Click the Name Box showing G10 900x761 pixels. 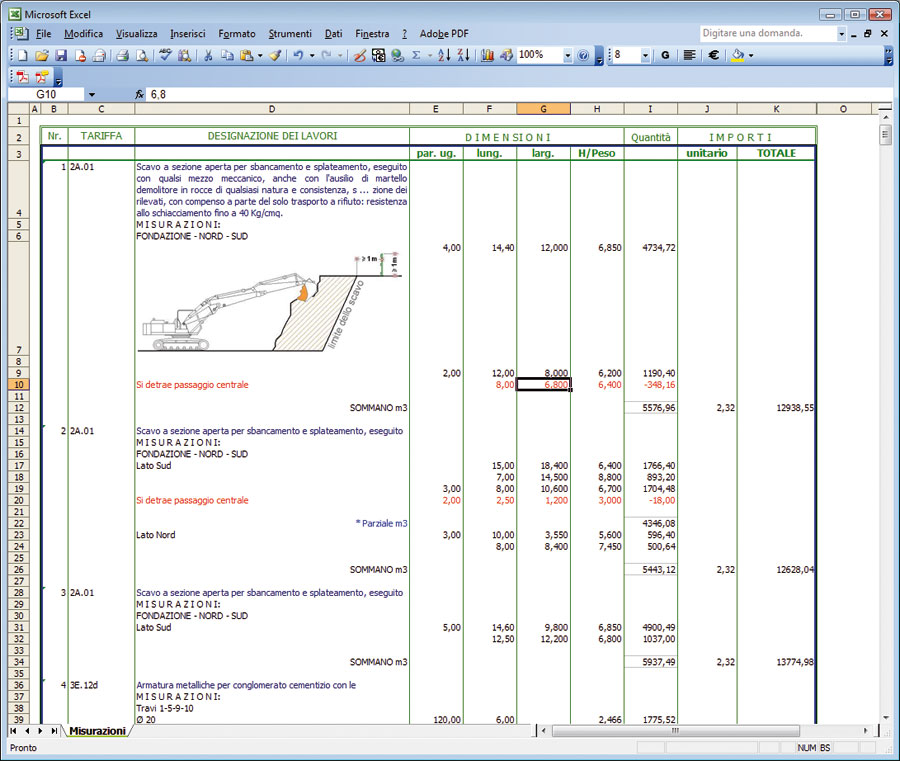(46, 95)
